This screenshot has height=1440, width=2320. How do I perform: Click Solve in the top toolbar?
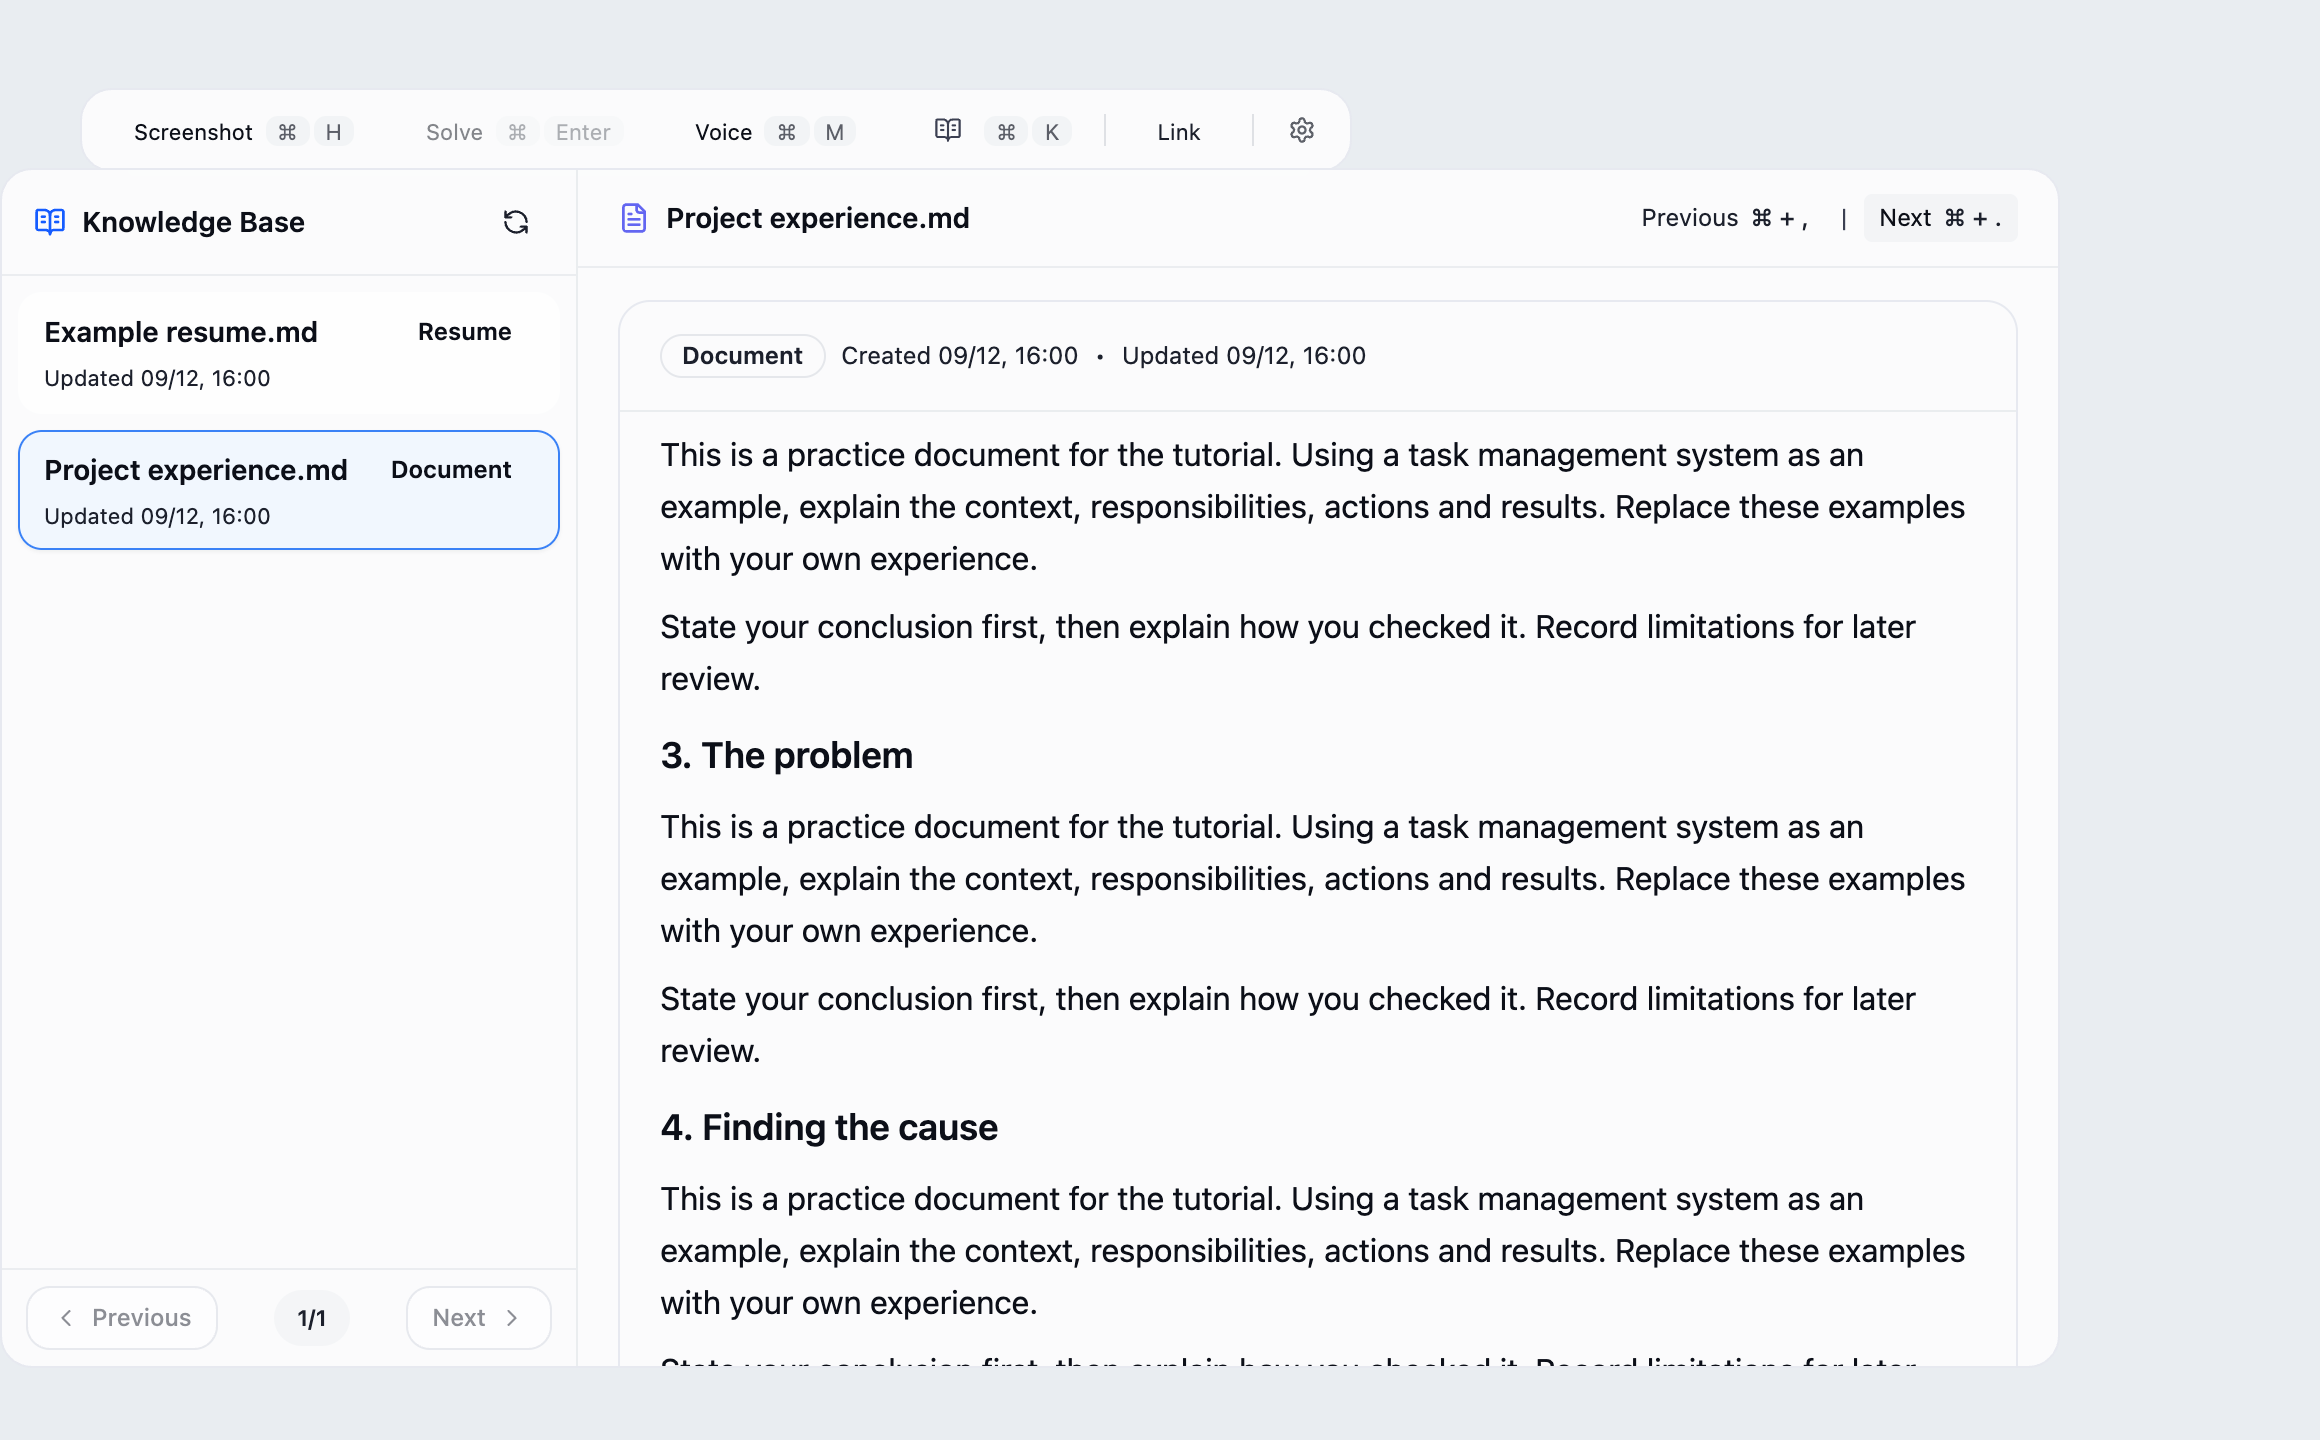click(454, 132)
